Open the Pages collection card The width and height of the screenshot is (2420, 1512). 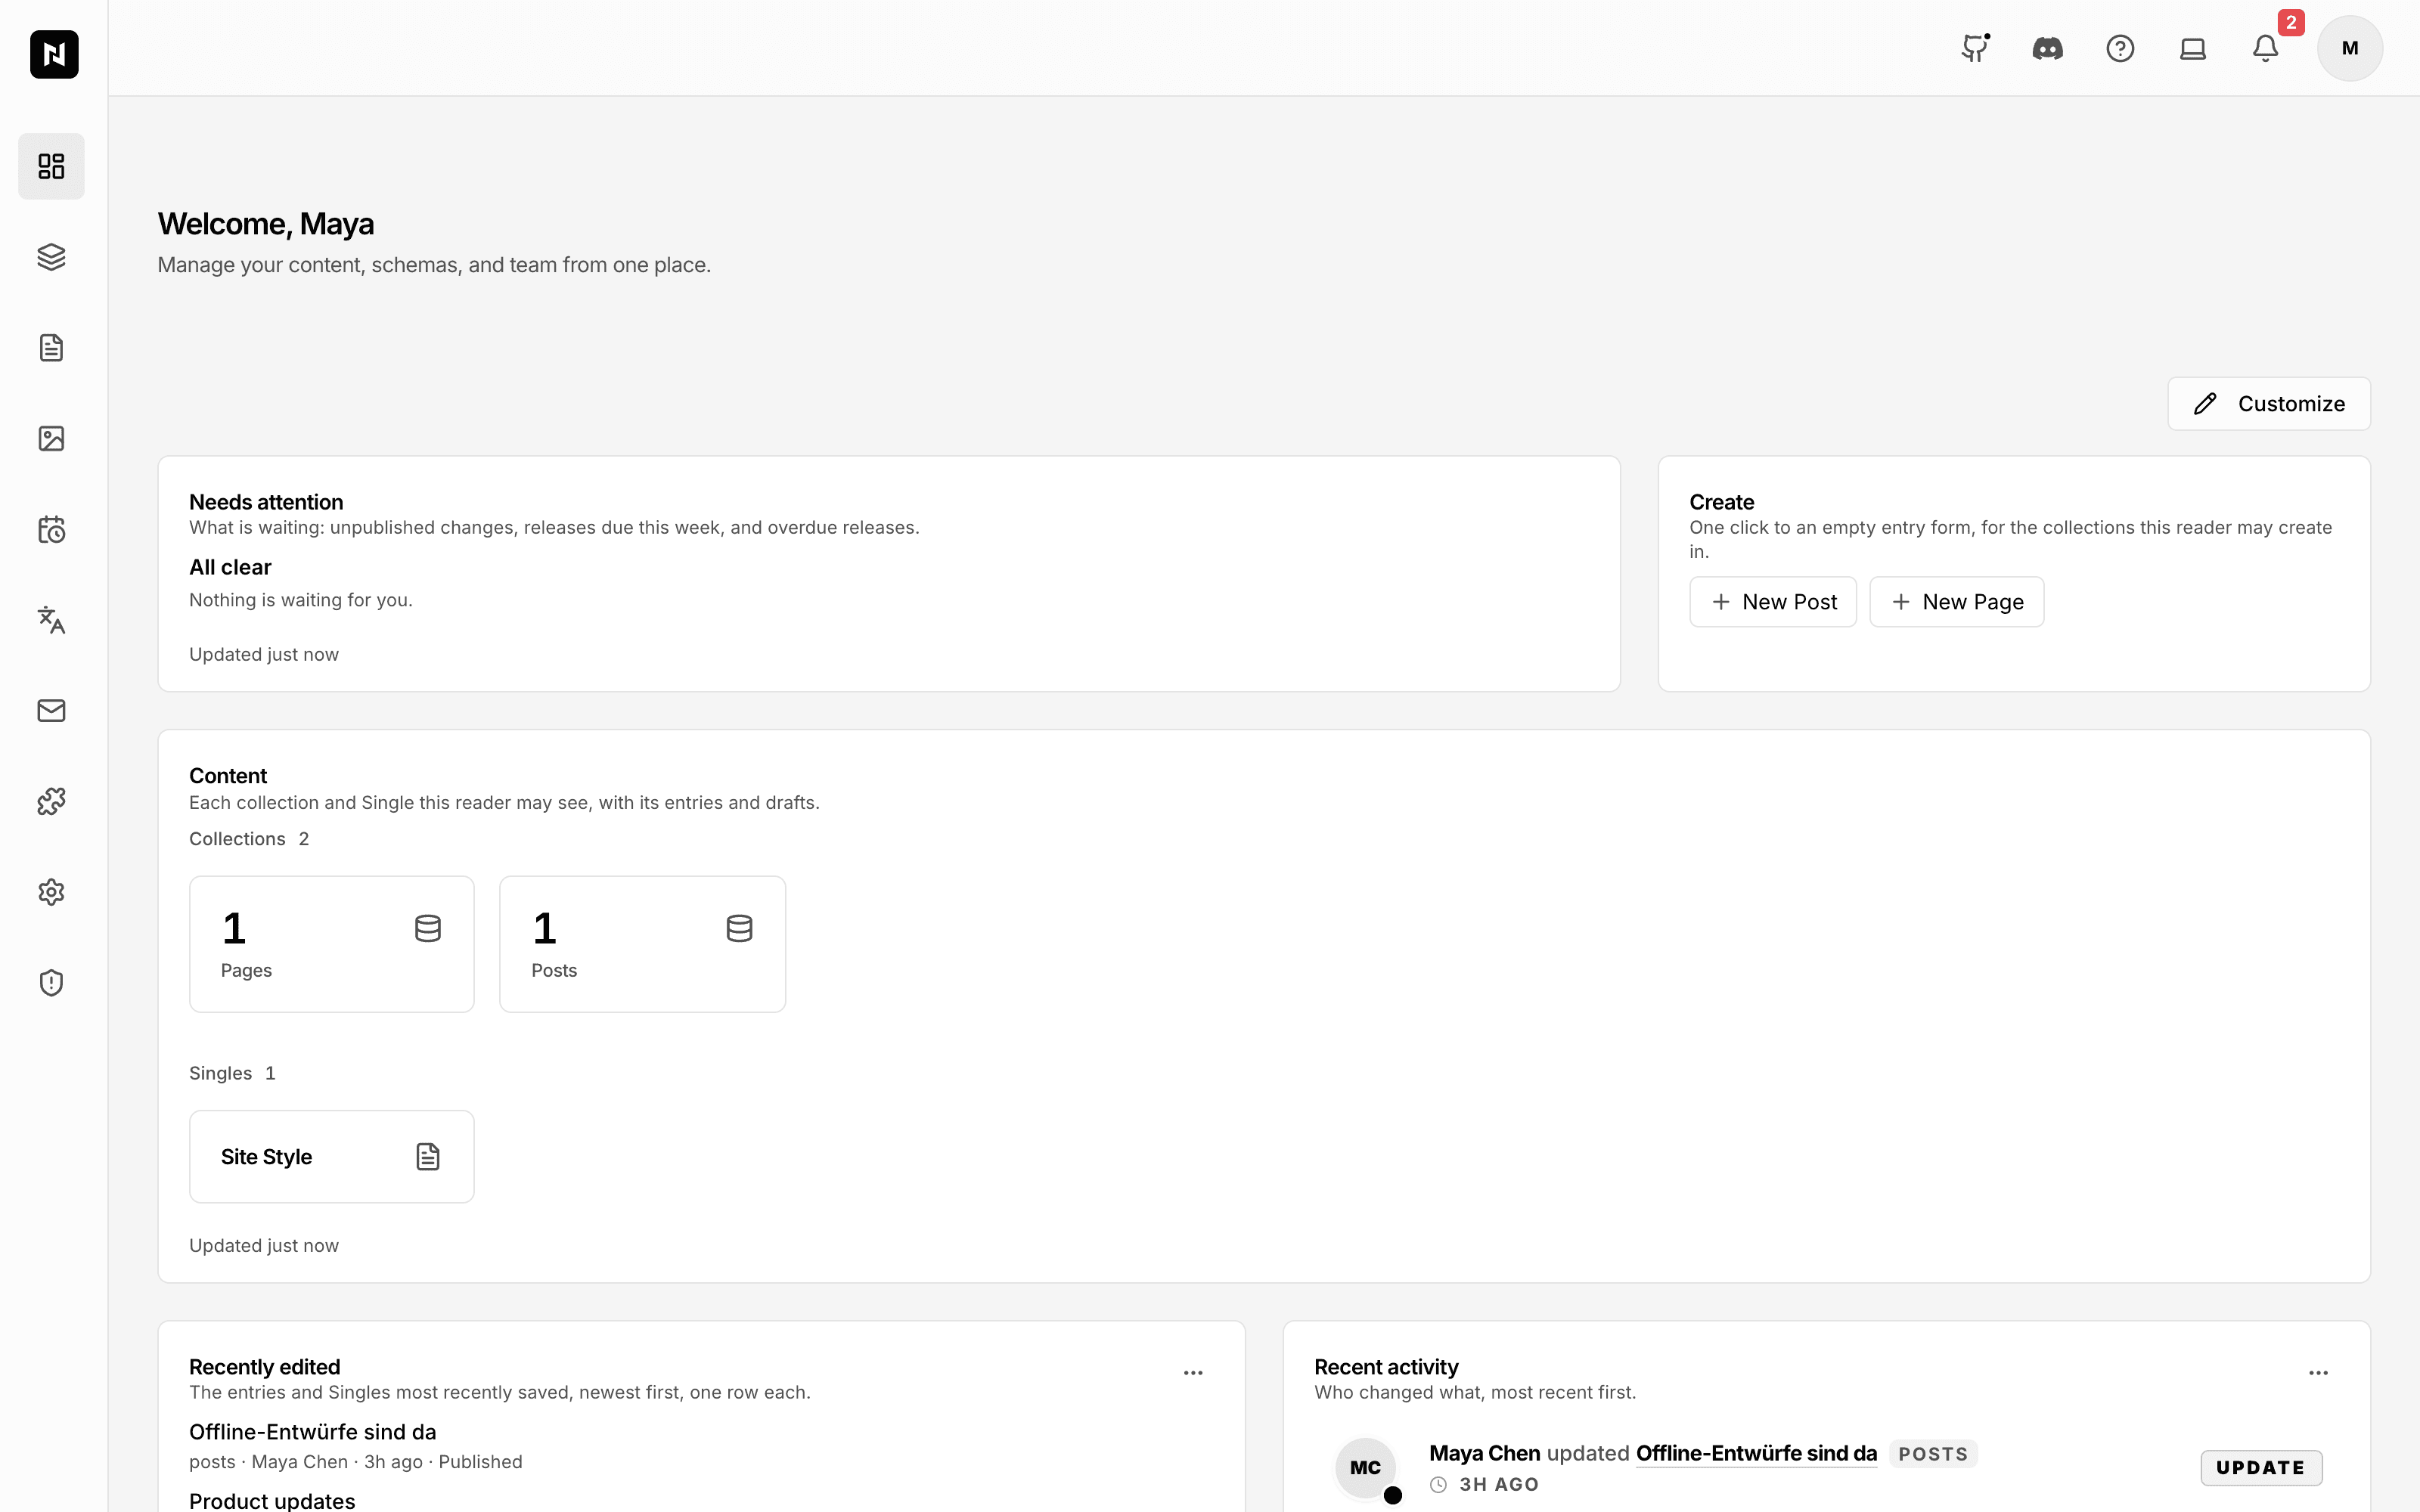332,944
